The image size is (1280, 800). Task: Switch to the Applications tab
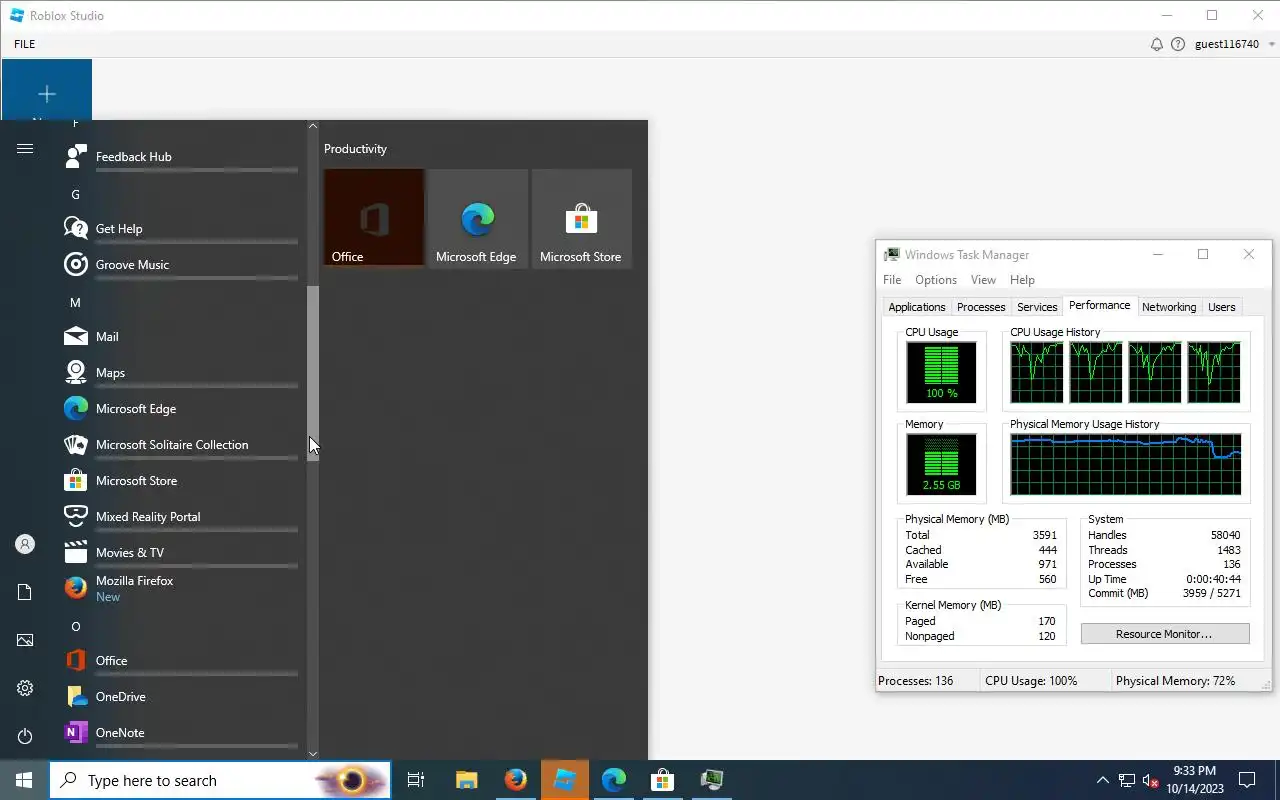[917, 307]
